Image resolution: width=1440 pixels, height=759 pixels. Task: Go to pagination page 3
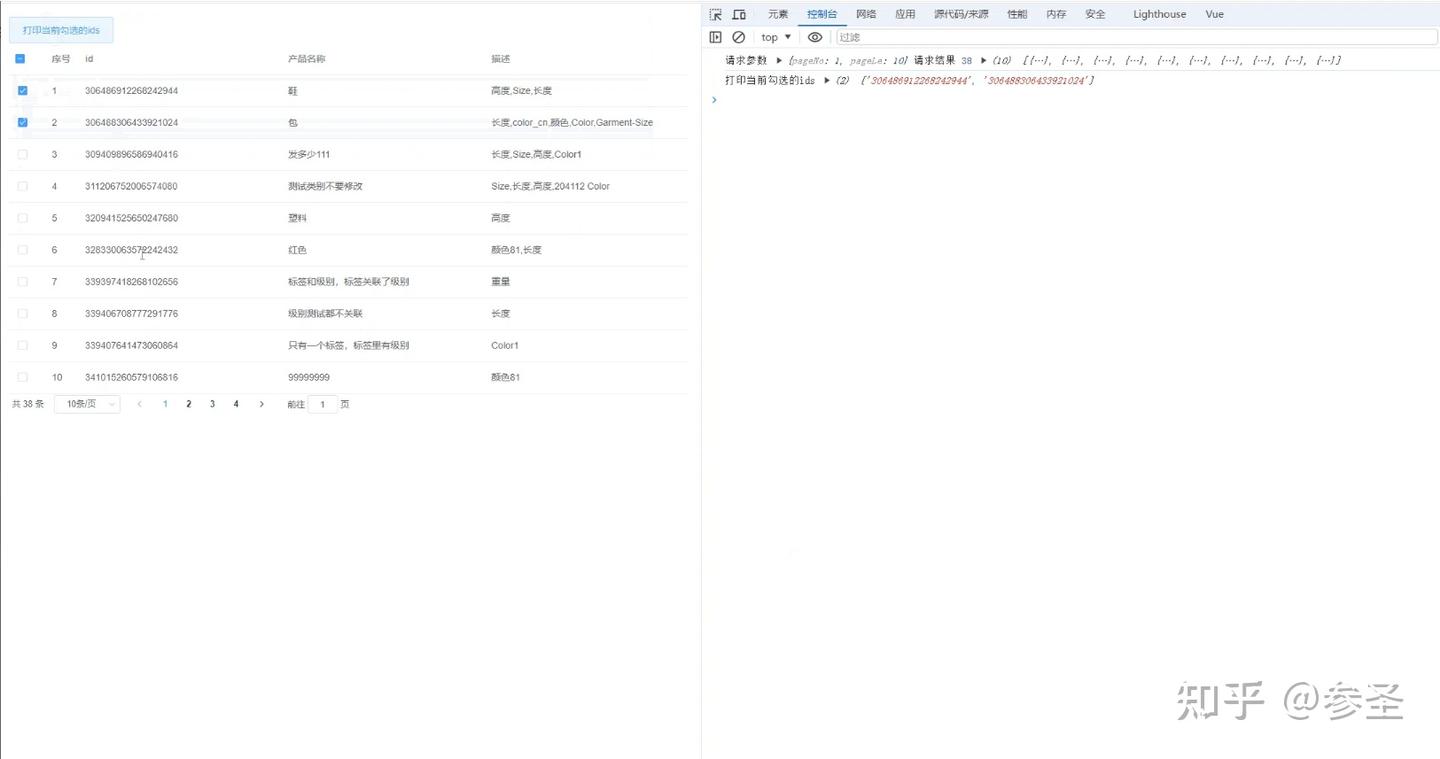[x=212, y=404]
